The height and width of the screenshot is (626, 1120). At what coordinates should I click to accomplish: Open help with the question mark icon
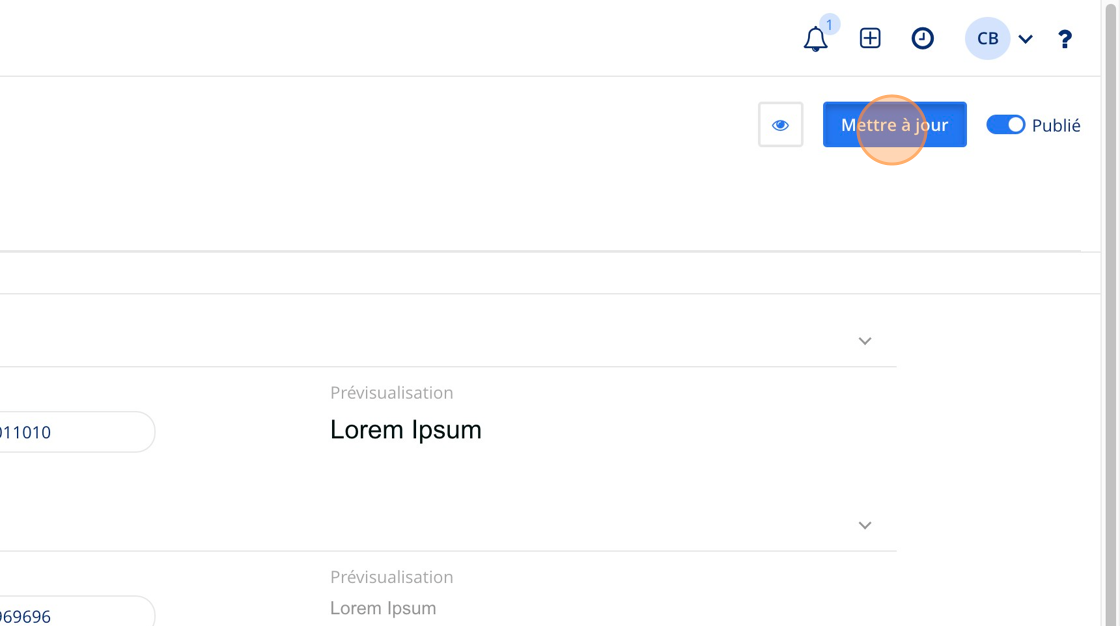[x=1064, y=39]
